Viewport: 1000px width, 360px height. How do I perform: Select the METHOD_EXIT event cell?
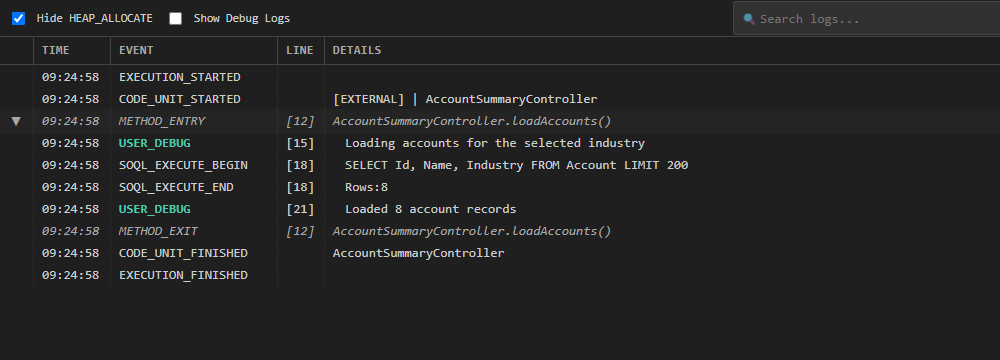(x=158, y=232)
